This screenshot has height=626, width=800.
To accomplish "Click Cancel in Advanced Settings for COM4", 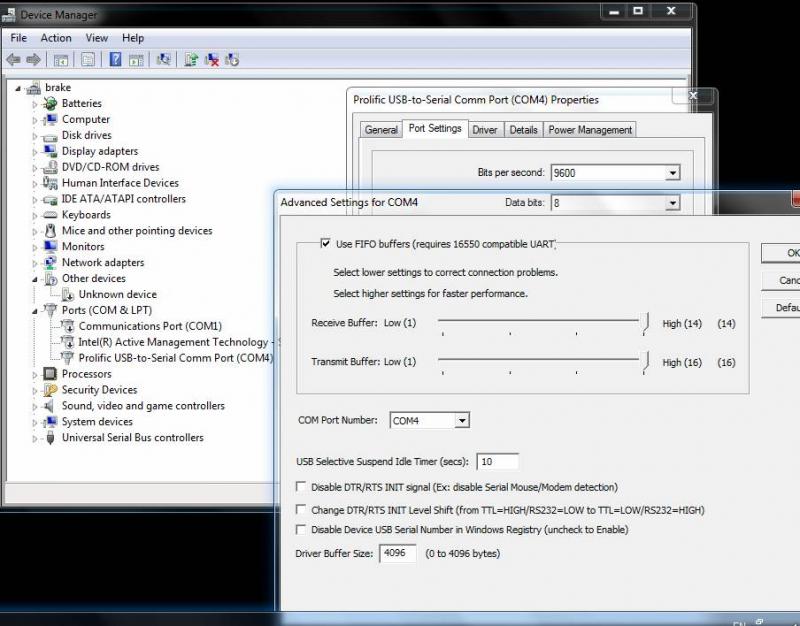I will (x=781, y=280).
